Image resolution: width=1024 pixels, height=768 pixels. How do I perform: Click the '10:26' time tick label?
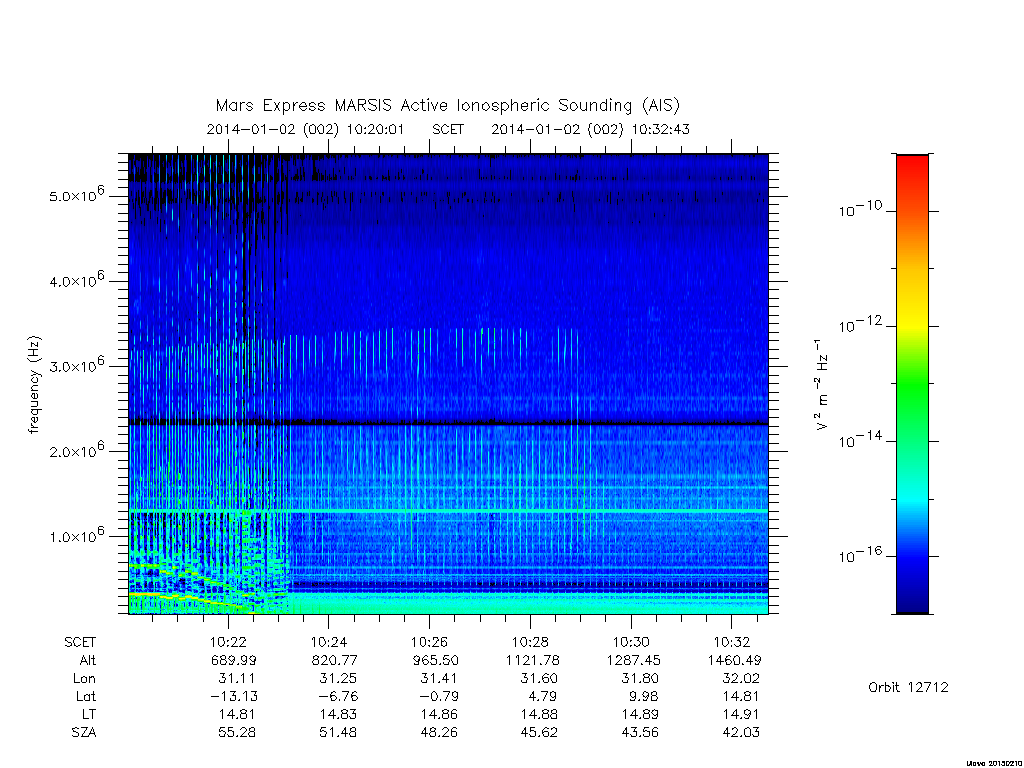(x=429, y=642)
